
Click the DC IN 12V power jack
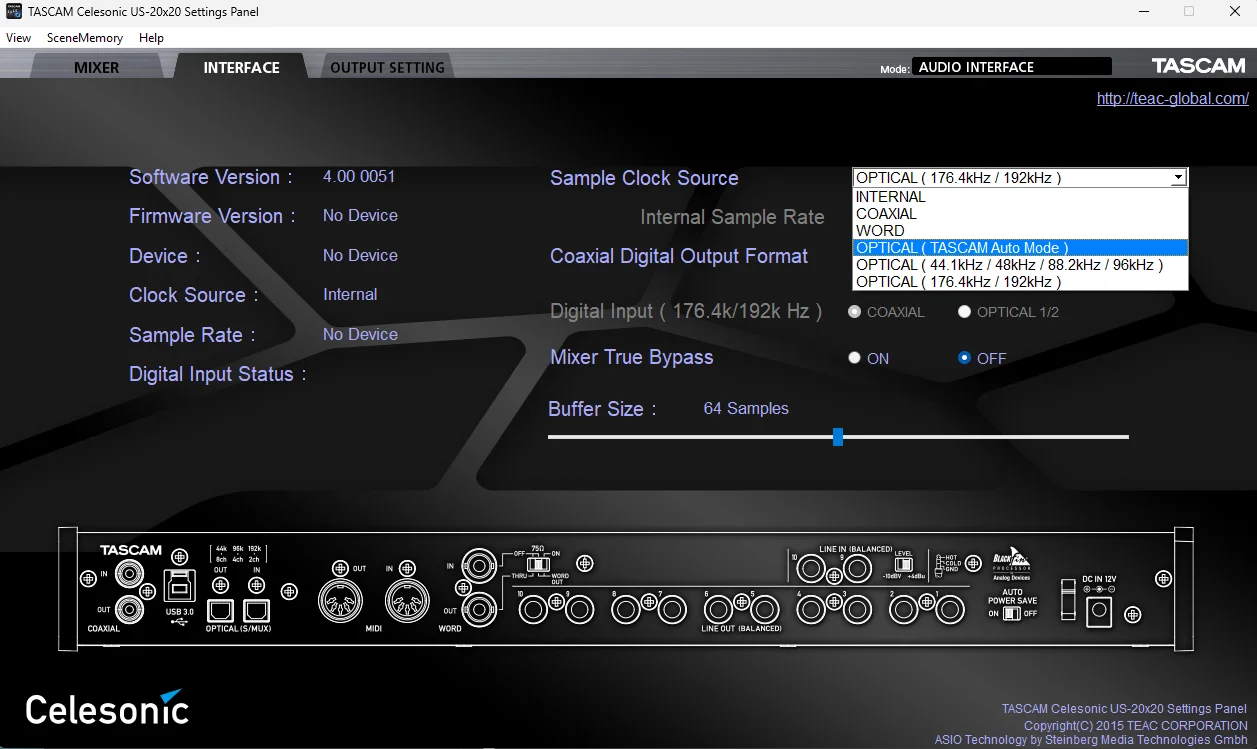(x=1100, y=610)
